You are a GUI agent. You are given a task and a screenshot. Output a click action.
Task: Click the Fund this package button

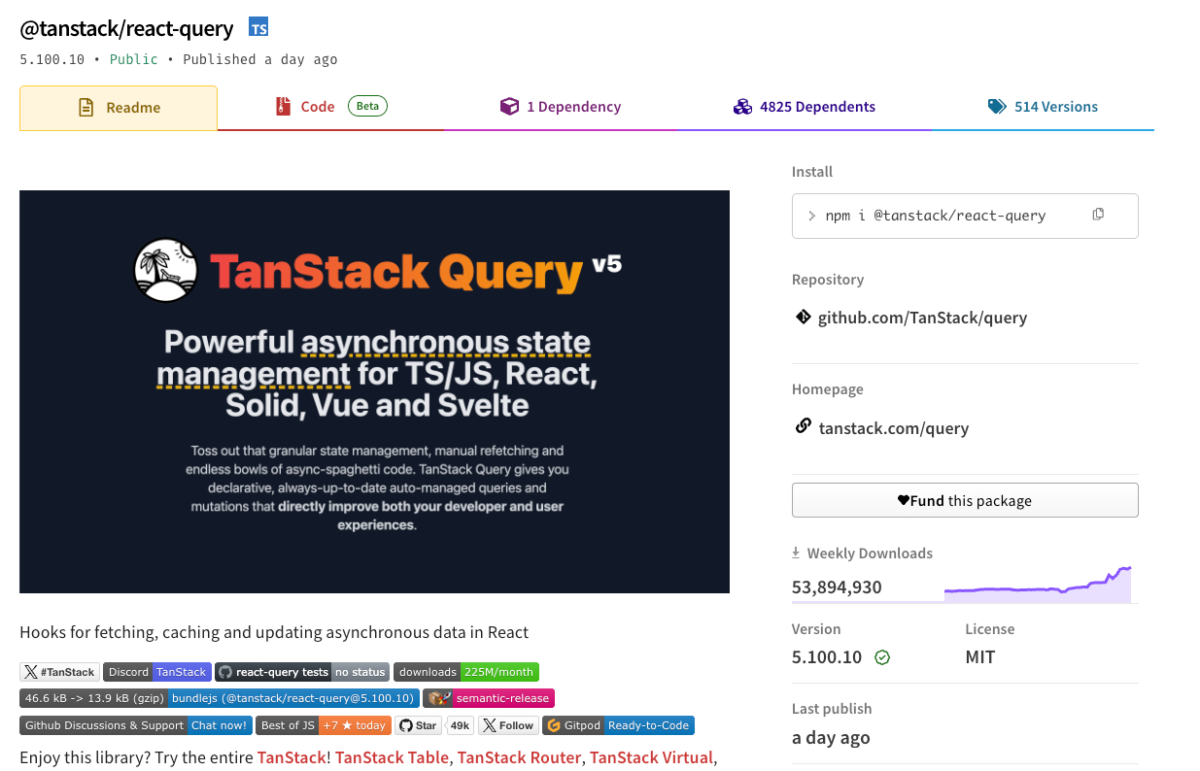pos(965,500)
